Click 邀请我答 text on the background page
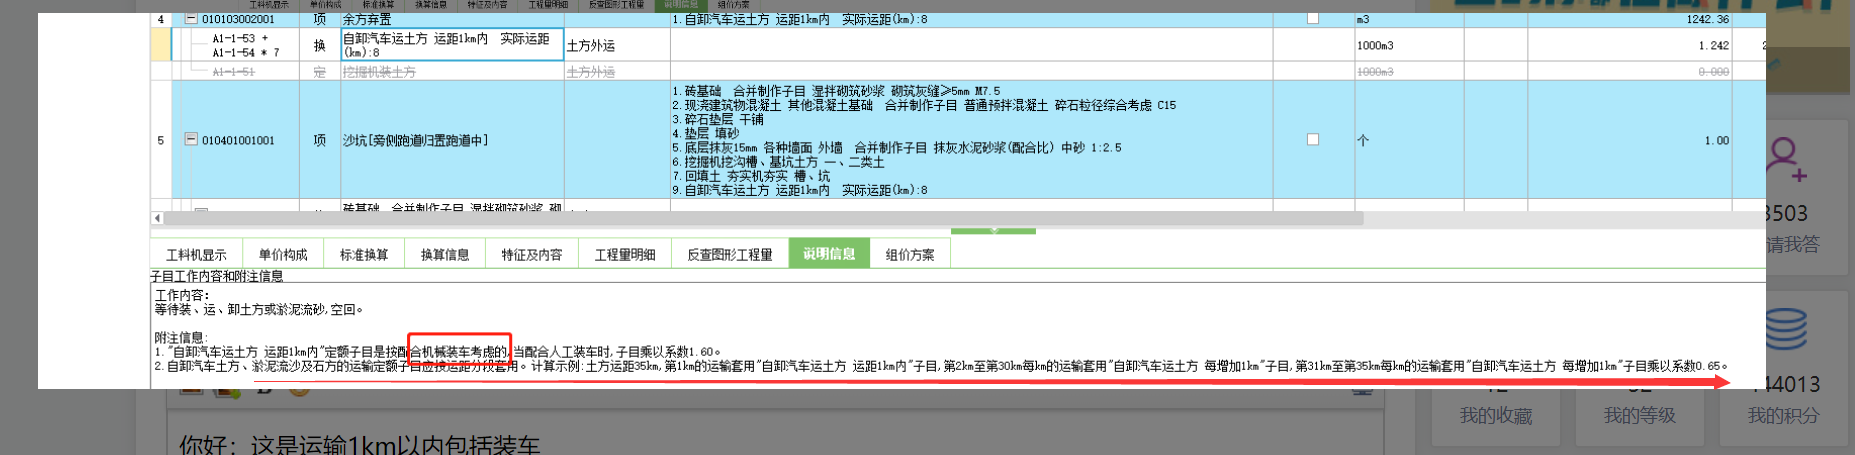 pos(1793,245)
